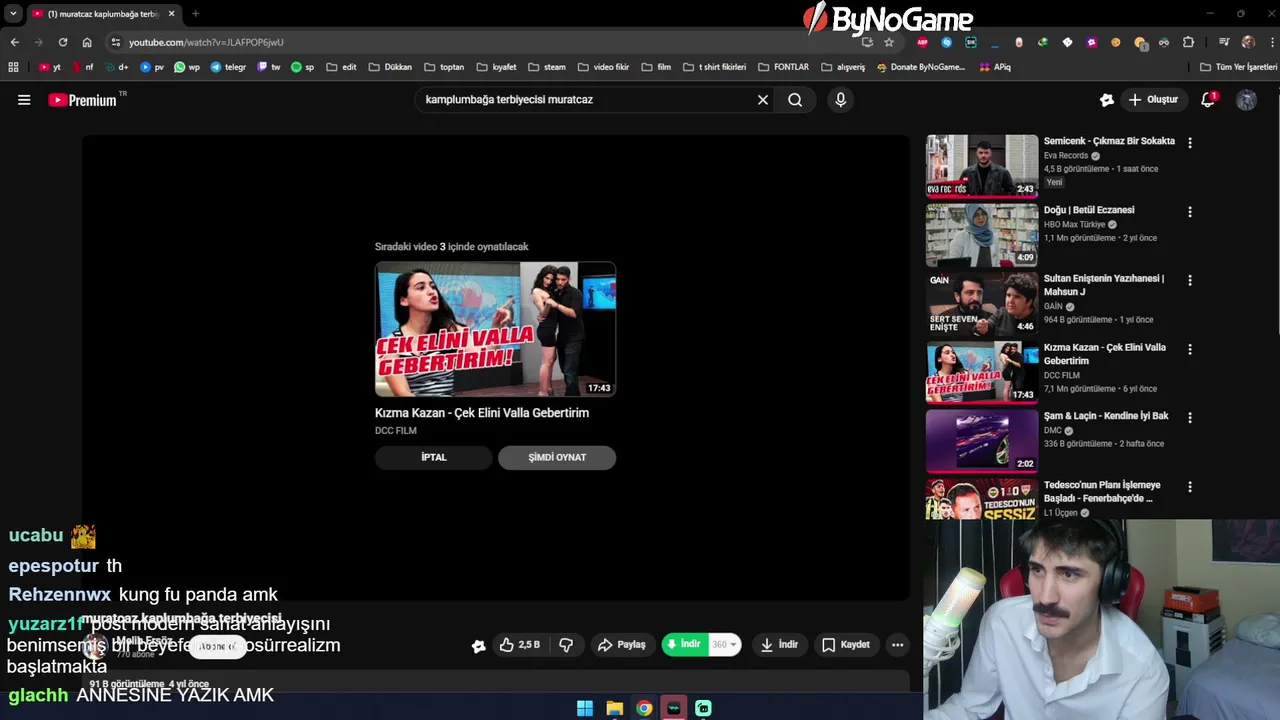Open Telegram bookmark telegr
This screenshot has height=720, width=1280.
228,67
